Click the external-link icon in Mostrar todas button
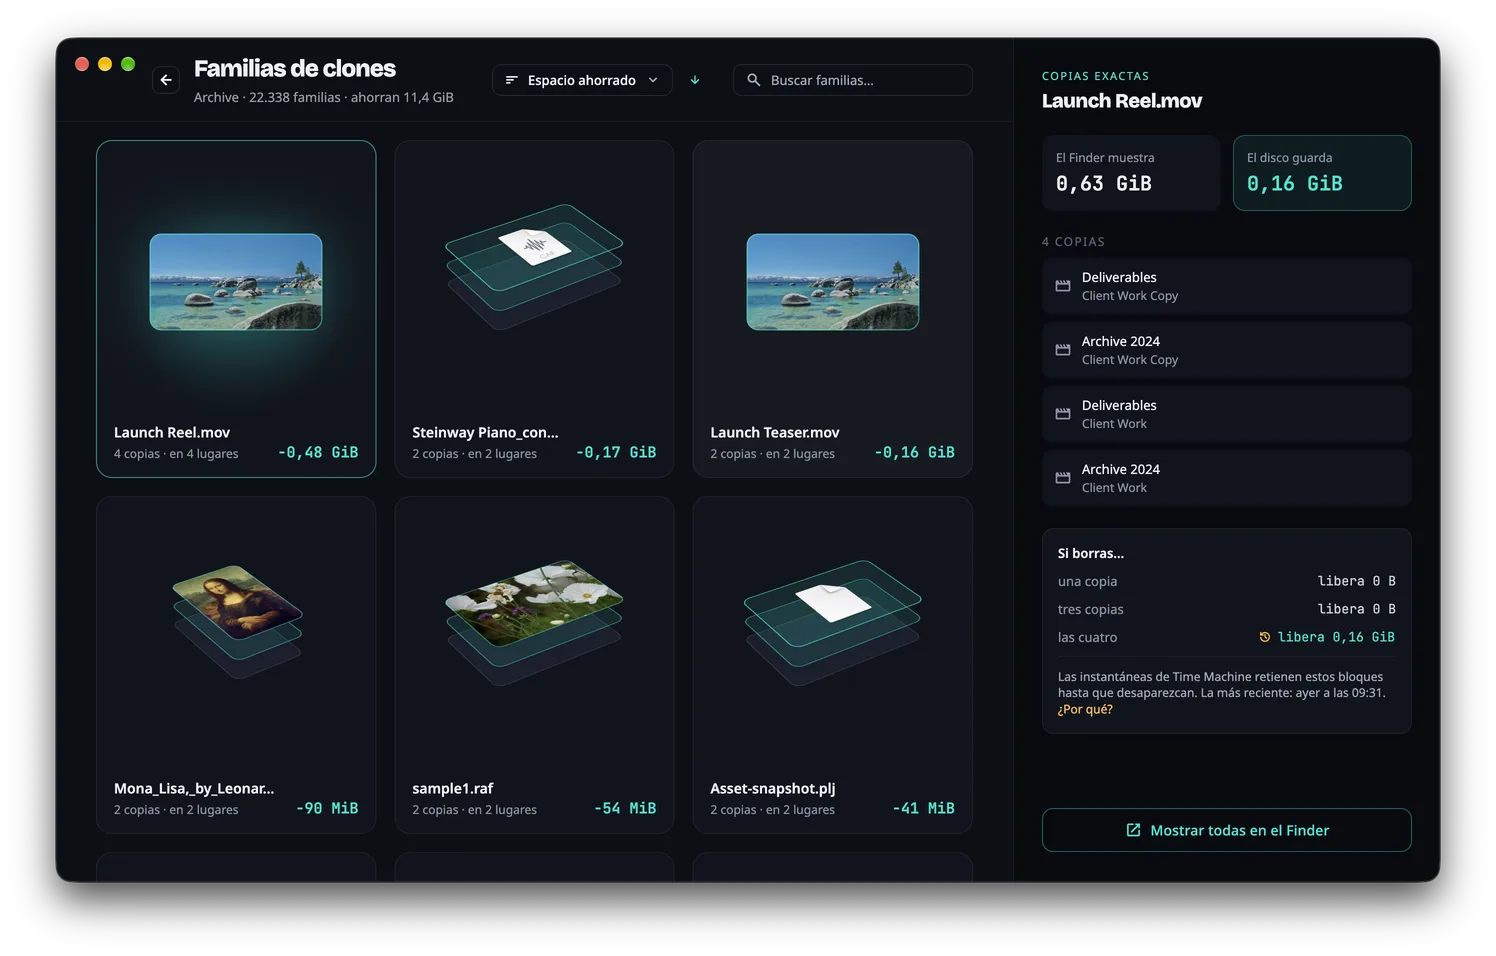The width and height of the screenshot is (1496, 956). [x=1133, y=830]
